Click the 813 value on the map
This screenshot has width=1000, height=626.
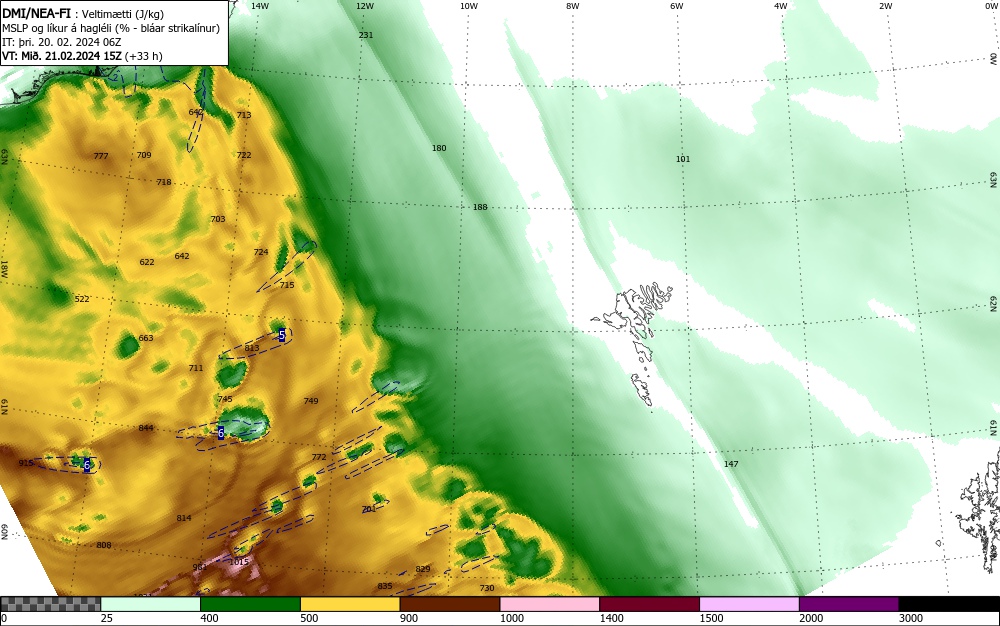click(252, 348)
